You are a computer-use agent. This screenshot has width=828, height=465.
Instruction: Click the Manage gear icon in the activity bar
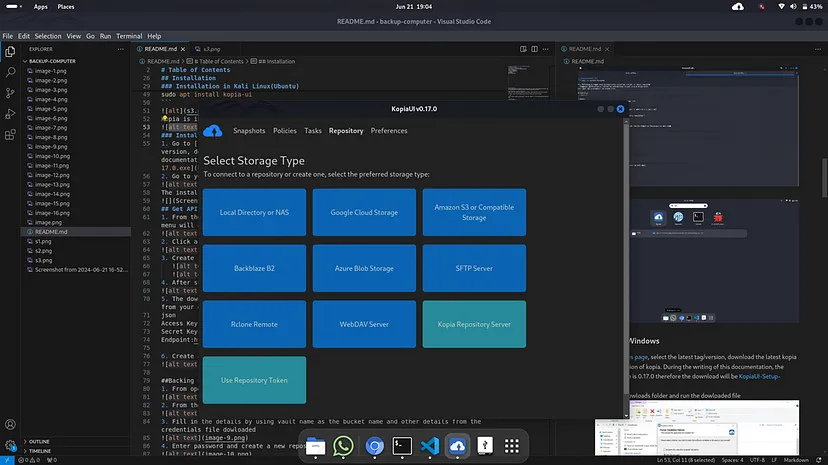(10, 444)
